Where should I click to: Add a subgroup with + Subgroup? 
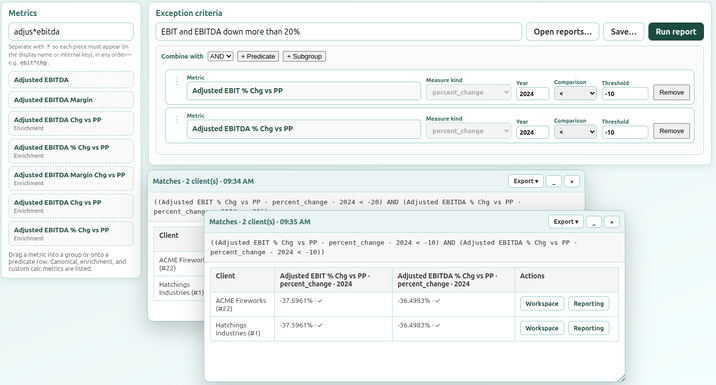click(304, 56)
